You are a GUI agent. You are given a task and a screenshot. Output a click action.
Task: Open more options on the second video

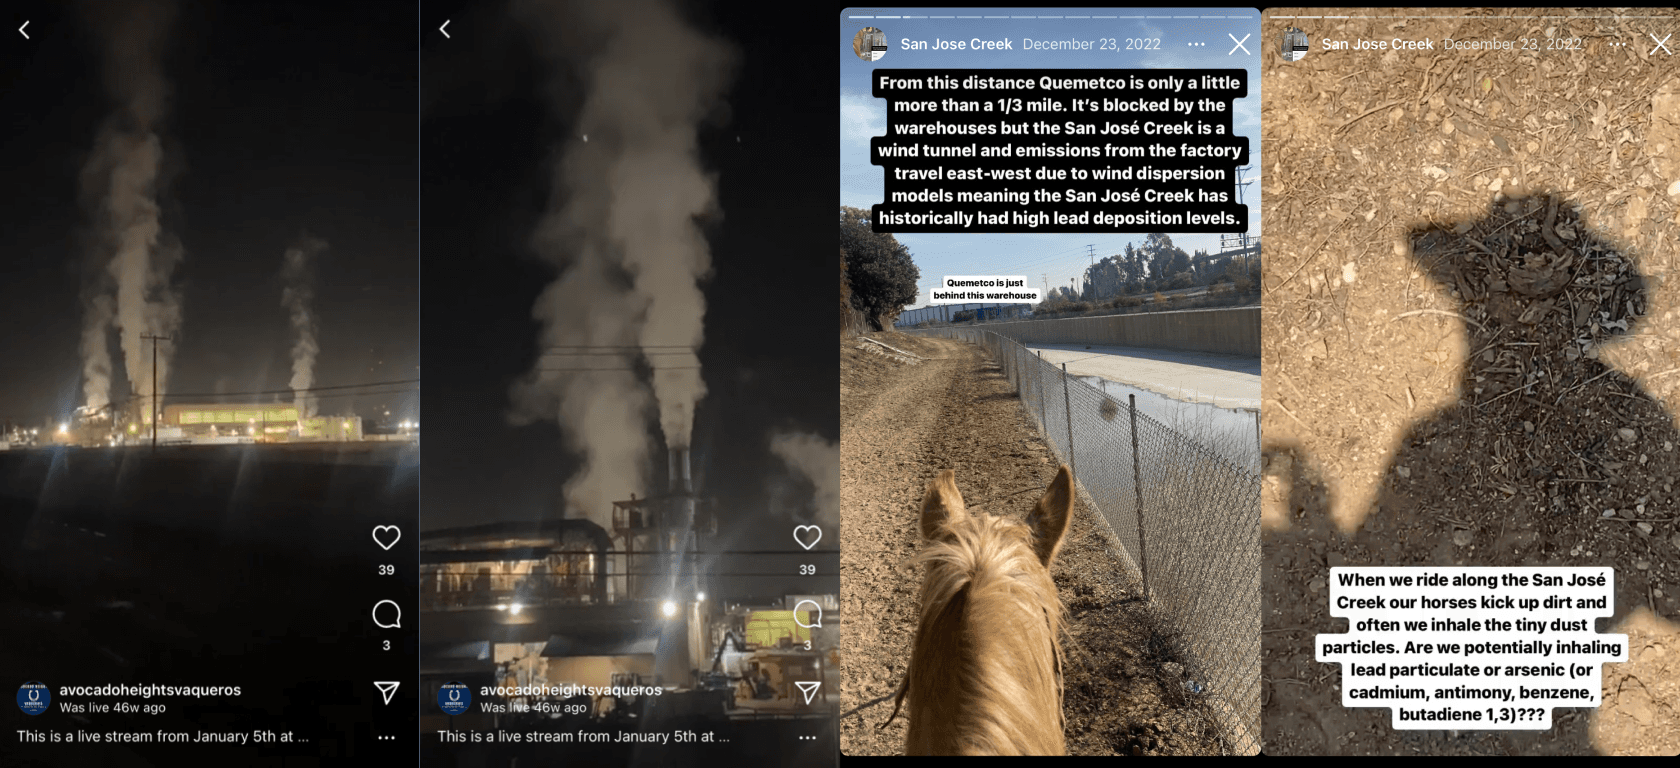(807, 737)
